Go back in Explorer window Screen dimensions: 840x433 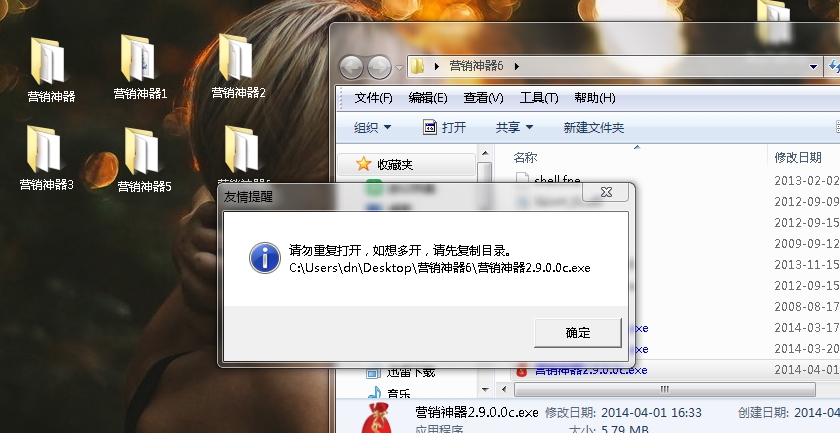(x=351, y=67)
